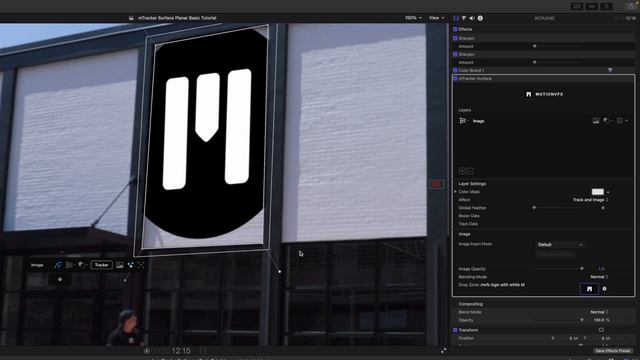This screenshot has width=640, height=360.
Task: Open the viewer zoom percentage dropdown
Action: click(x=413, y=18)
